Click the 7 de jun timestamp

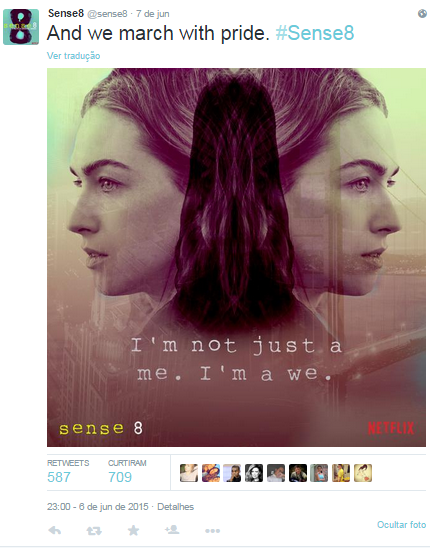pyautogui.click(x=152, y=14)
